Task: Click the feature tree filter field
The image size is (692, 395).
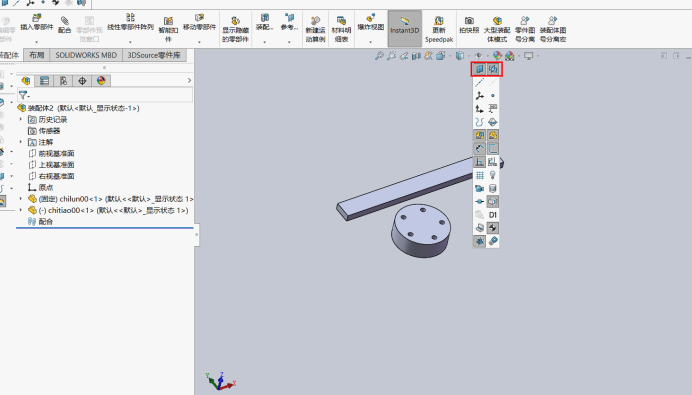Action: point(105,95)
